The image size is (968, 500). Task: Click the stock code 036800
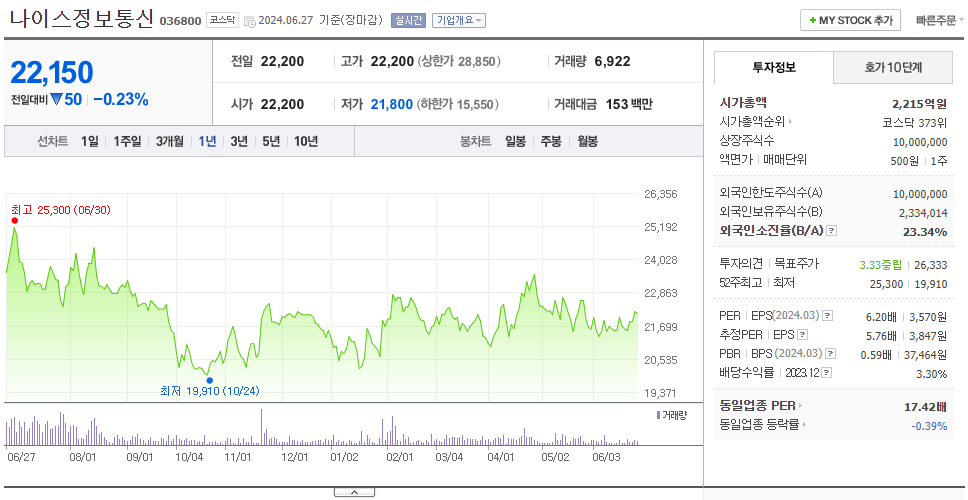click(180, 21)
